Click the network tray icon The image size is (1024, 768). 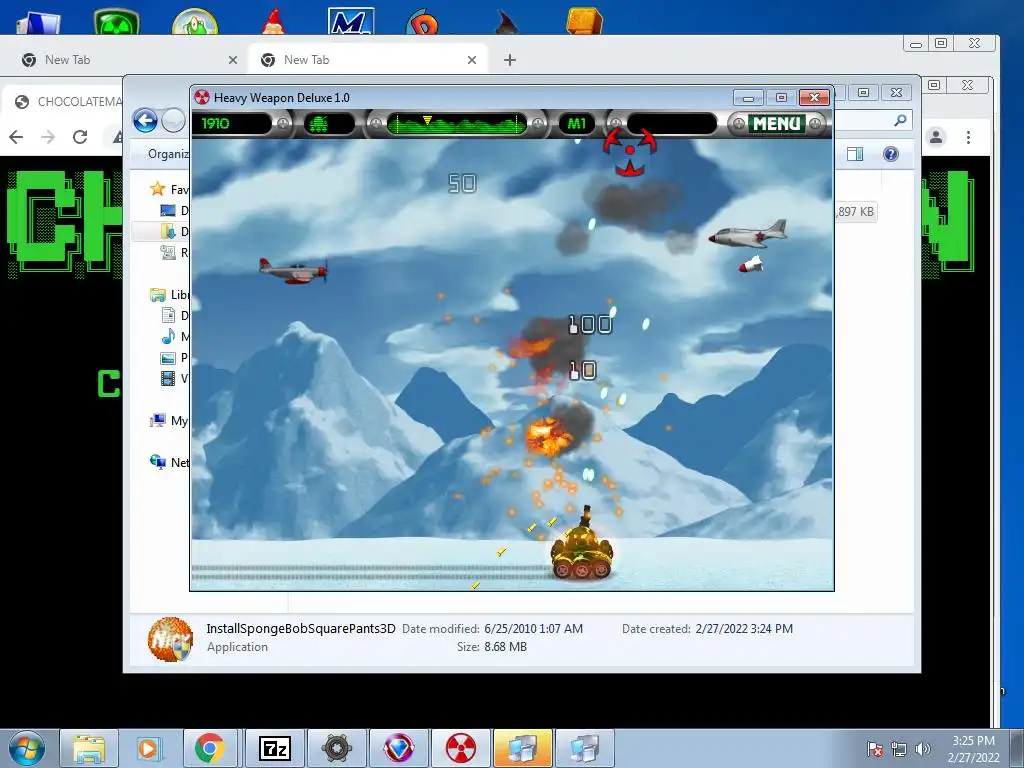[x=899, y=749]
